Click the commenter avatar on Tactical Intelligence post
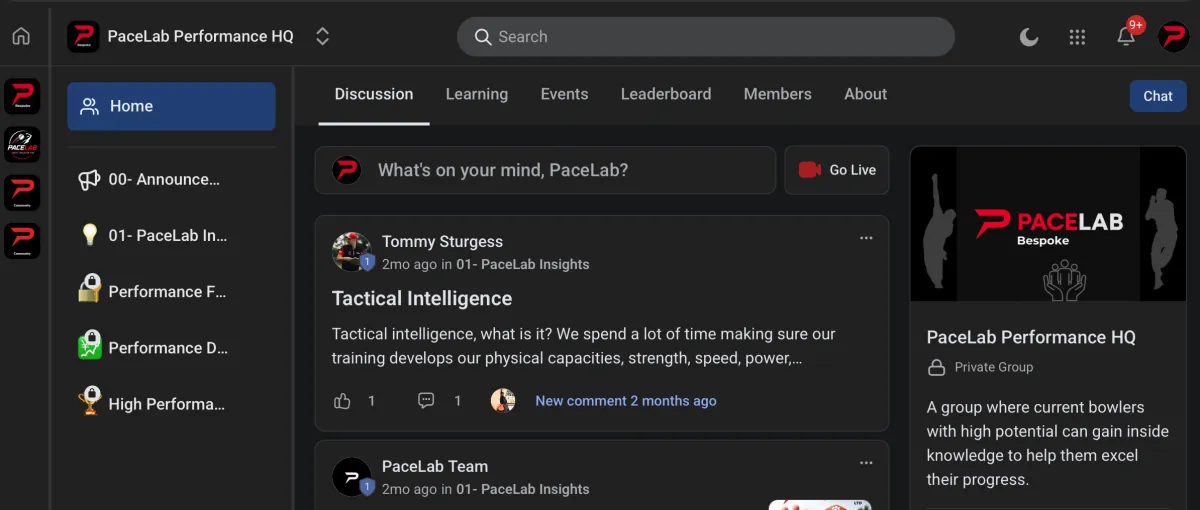This screenshot has height=510, width=1200. pos(503,400)
